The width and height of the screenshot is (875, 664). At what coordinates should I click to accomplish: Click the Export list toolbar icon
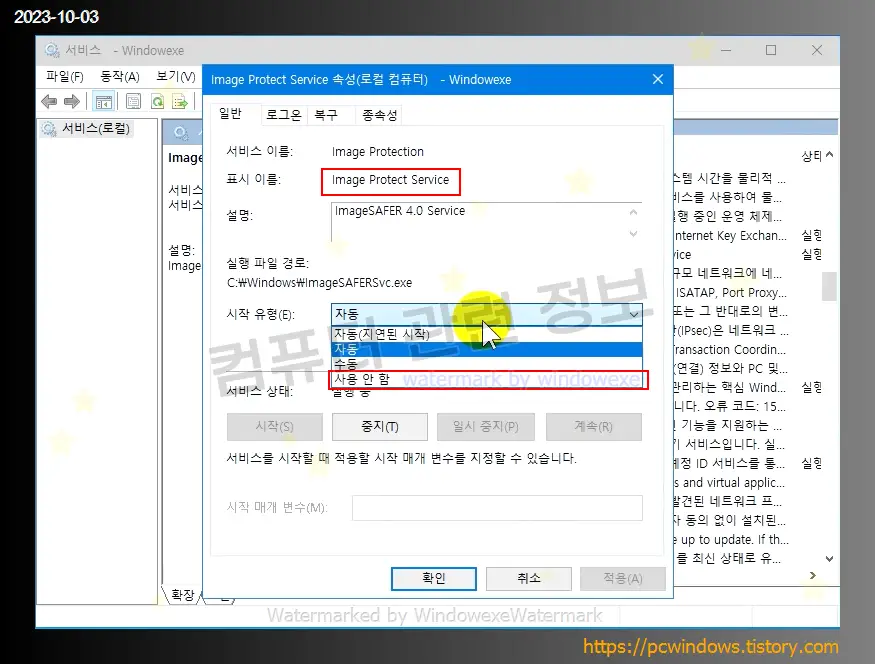tap(180, 102)
